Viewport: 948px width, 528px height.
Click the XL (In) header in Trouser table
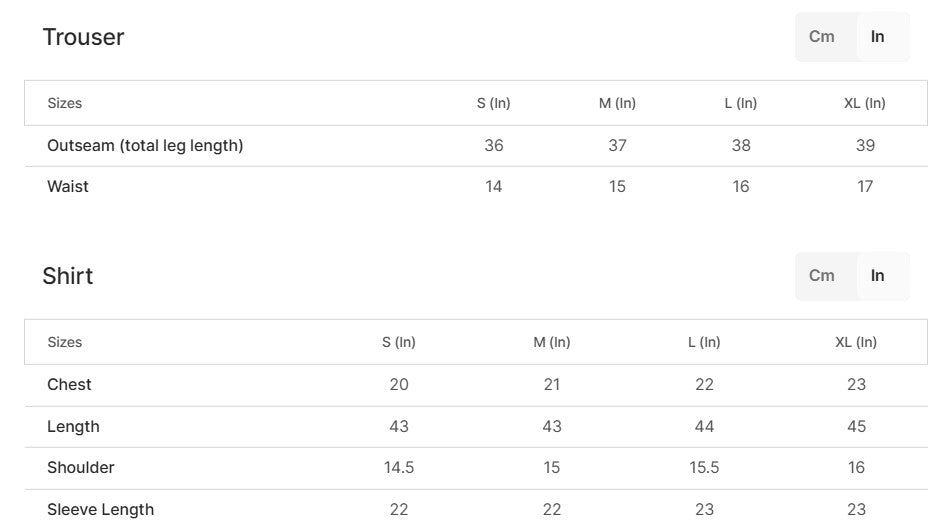pyautogui.click(x=865, y=103)
